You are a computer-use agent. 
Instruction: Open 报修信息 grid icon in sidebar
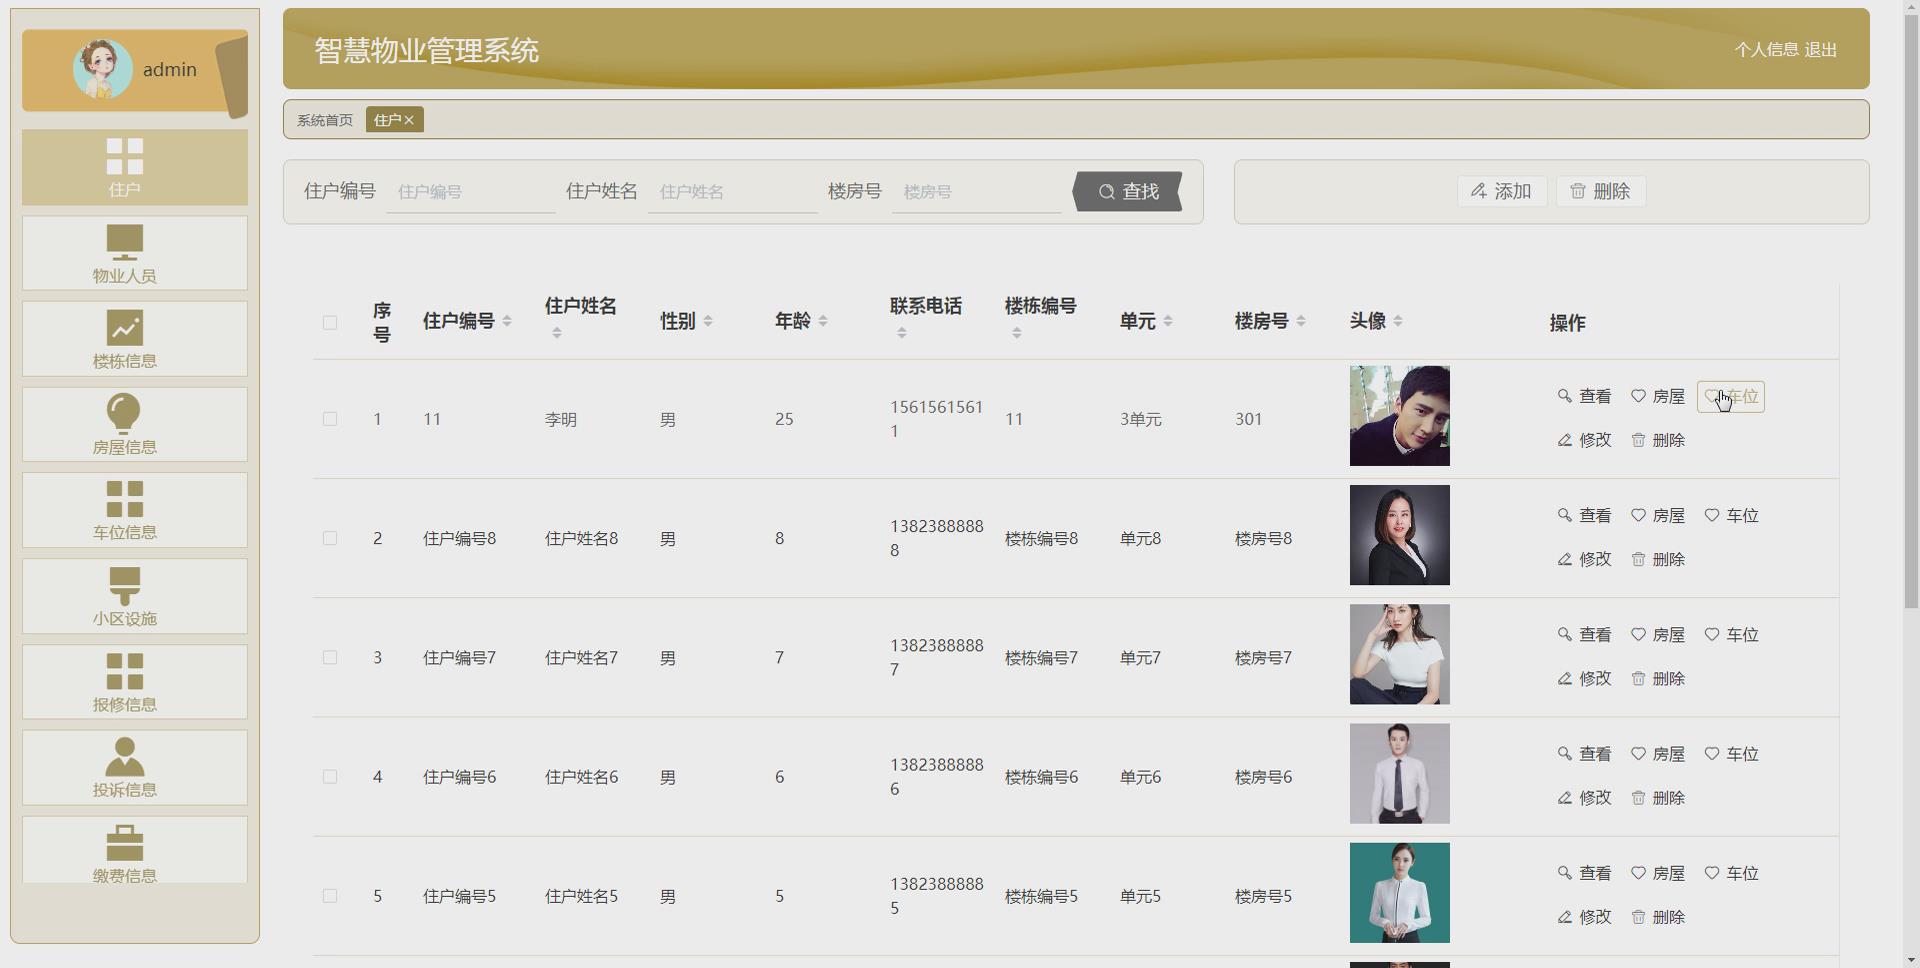point(125,671)
